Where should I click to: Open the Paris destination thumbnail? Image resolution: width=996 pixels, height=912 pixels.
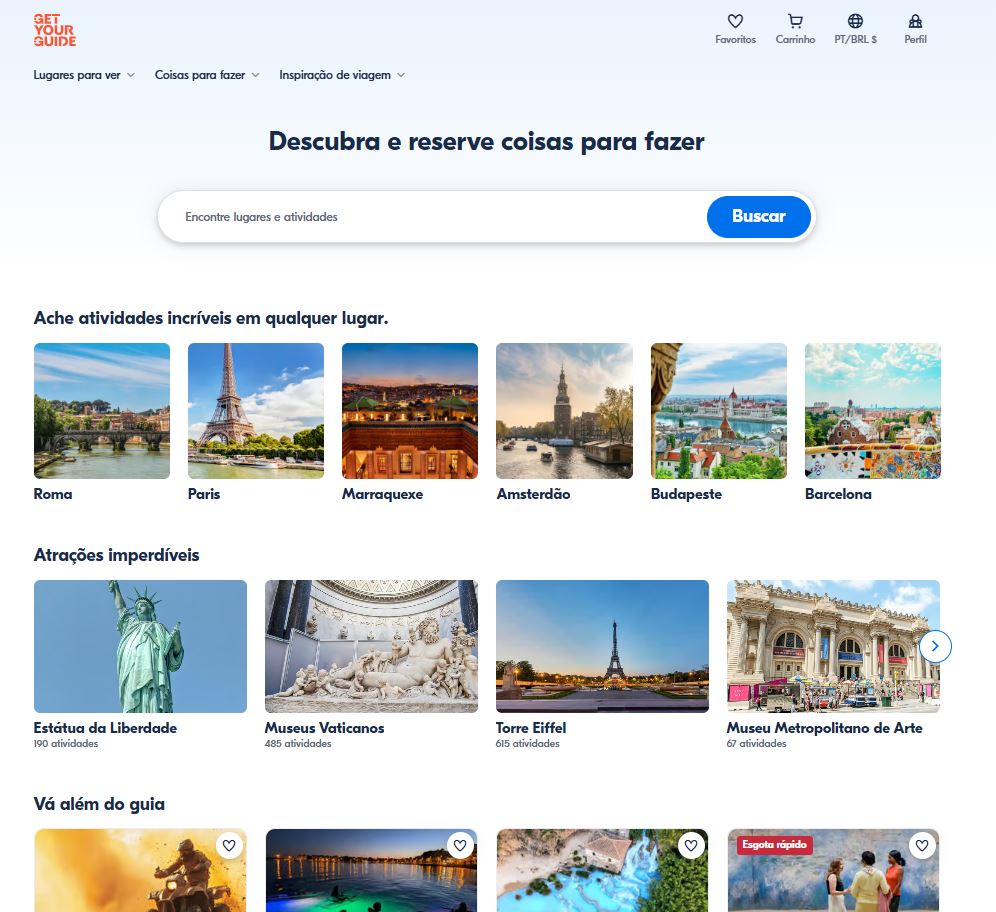pos(256,411)
